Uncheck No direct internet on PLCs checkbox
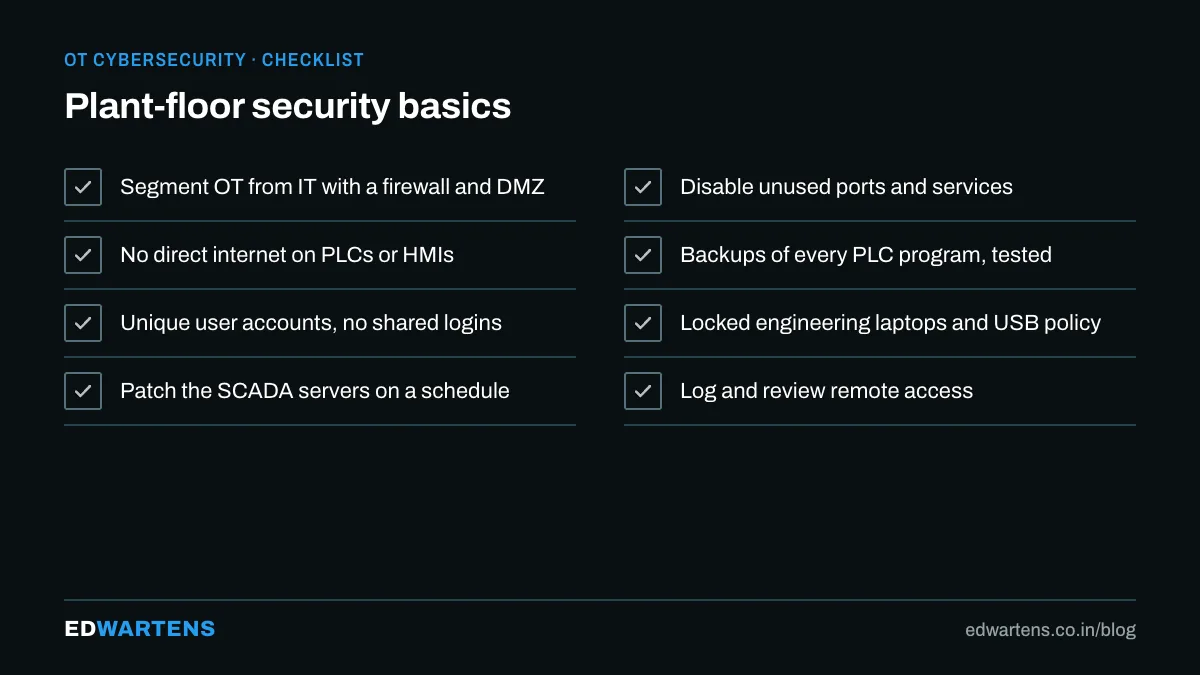This screenshot has width=1200, height=675. click(83, 255)
